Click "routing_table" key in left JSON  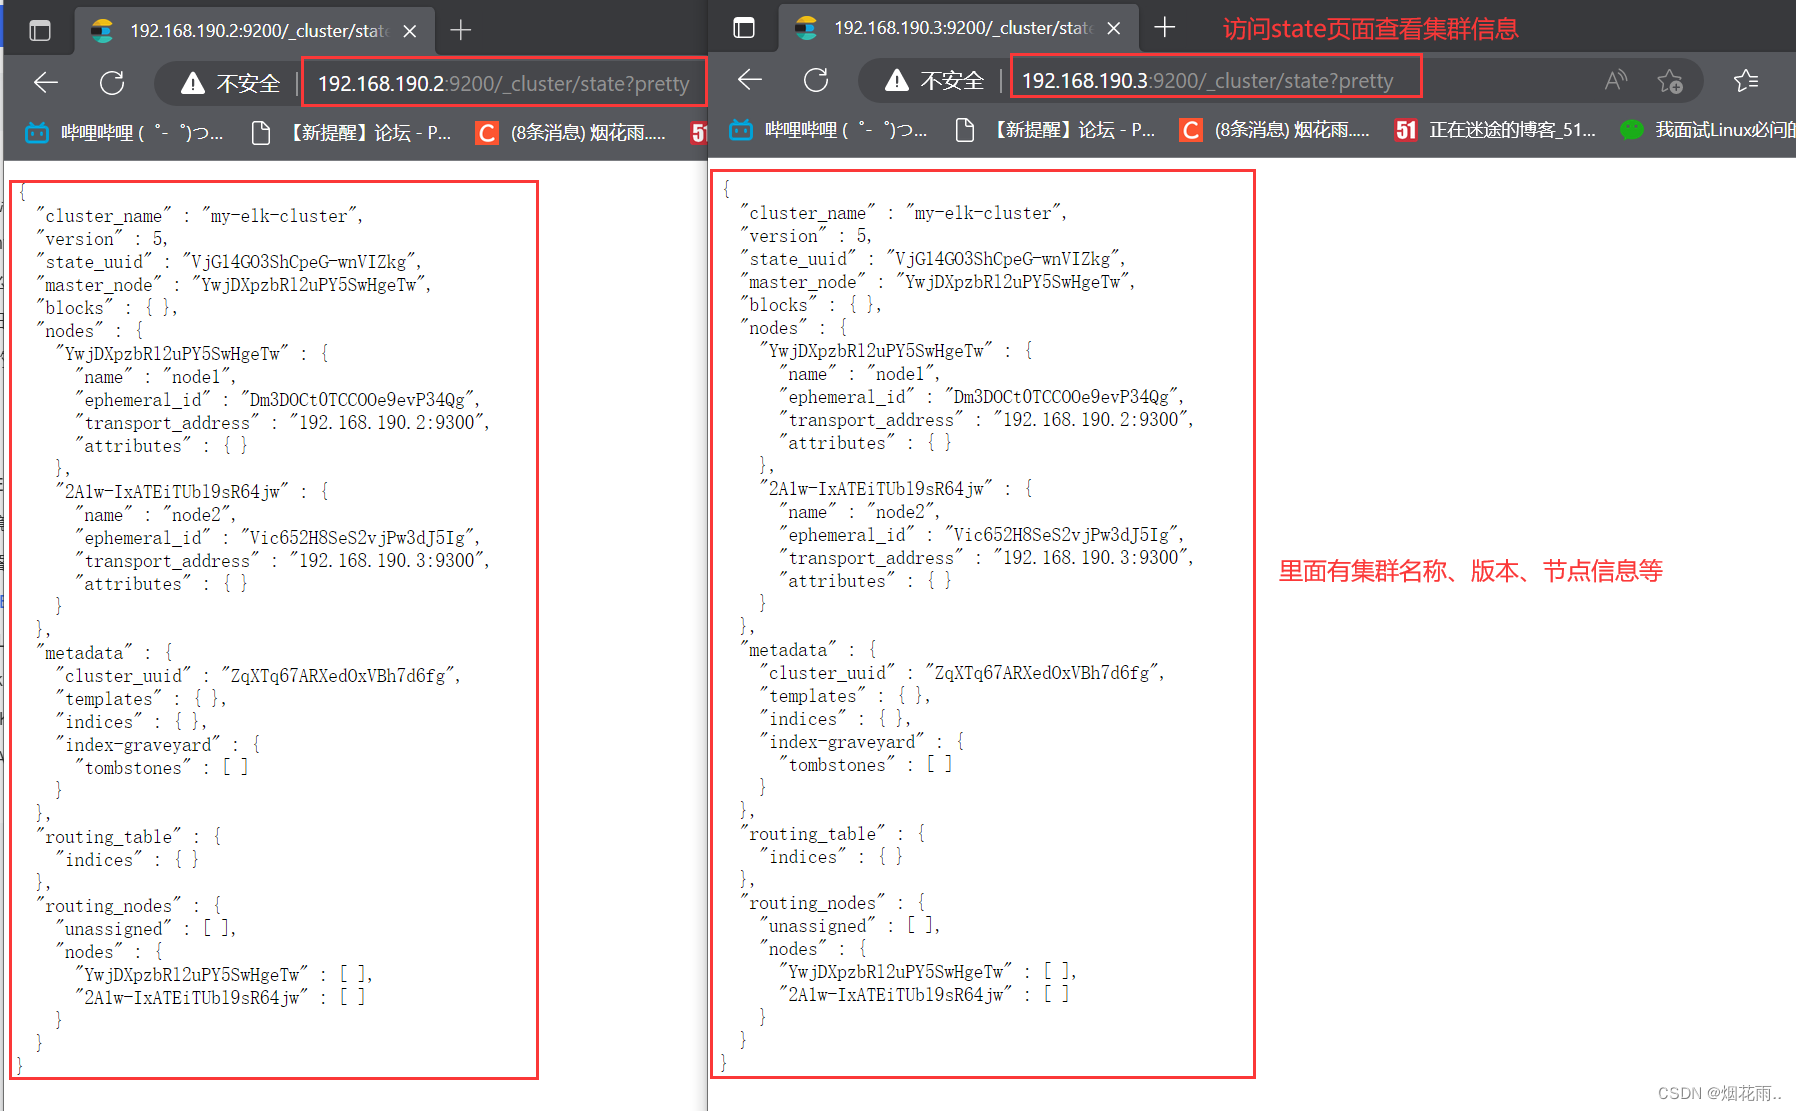(x=109, y=837)
